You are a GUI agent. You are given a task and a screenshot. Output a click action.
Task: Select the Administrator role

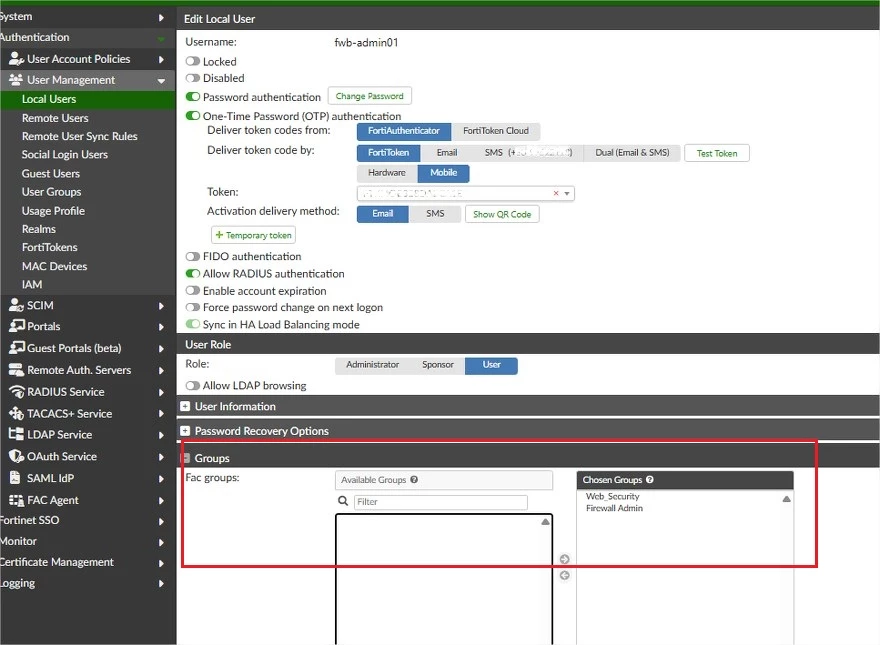pos(372,365)
